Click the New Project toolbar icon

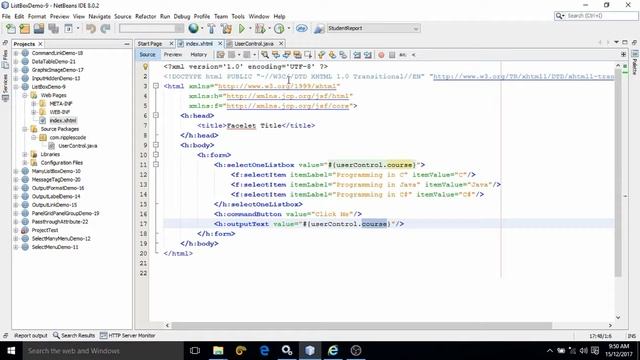coord(24,29)
